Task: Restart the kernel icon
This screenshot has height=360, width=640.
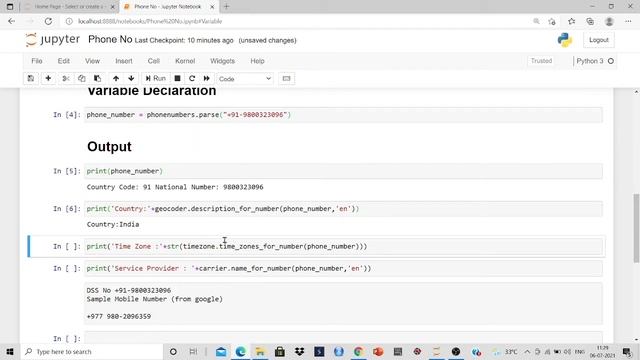Action: [x=192, y=78]
